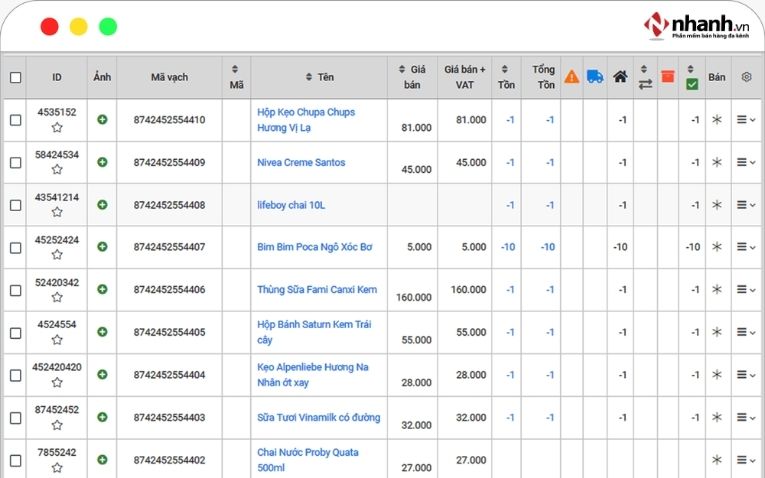Open actions menu for Chai Nước Proby

click(746, 459)
